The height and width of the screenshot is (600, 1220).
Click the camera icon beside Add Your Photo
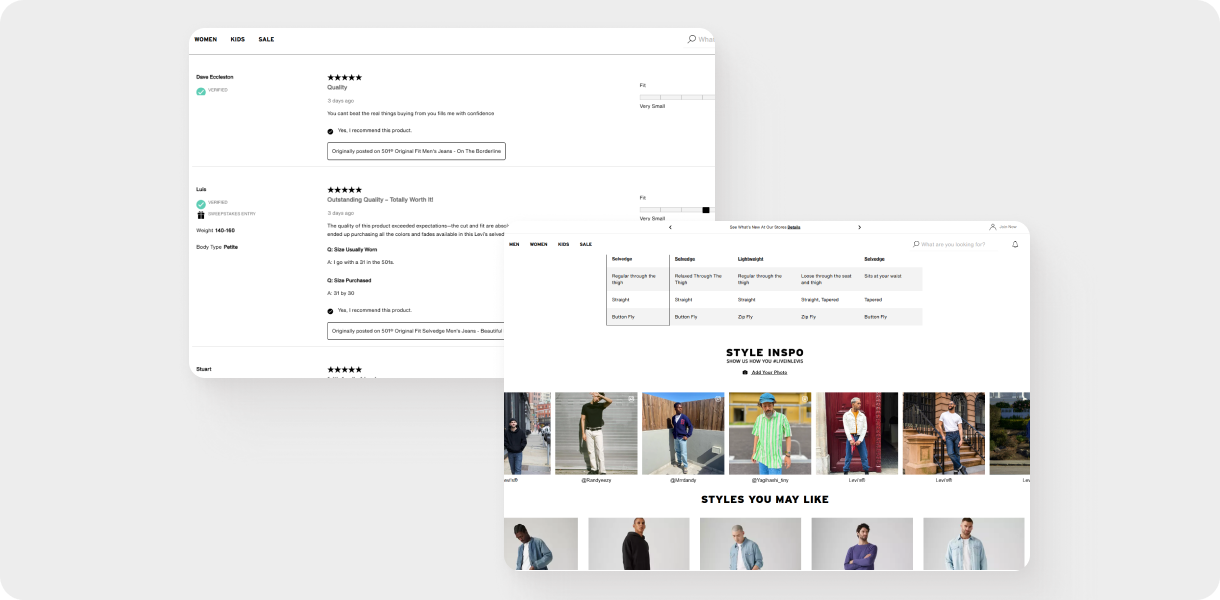(745, 372)
